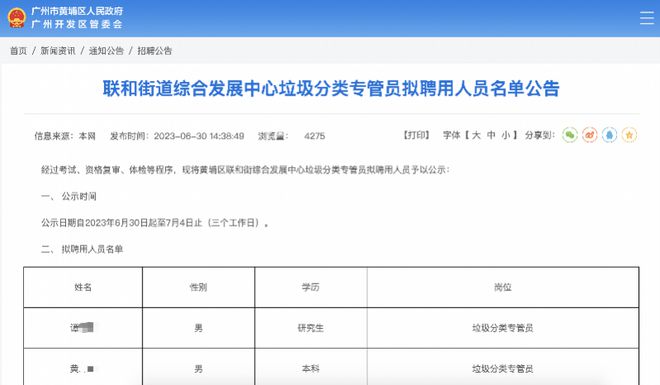This screenshot has width=660, height=385.
Task: Share to Weibo via red icon
Action: (x=589, y=135)
